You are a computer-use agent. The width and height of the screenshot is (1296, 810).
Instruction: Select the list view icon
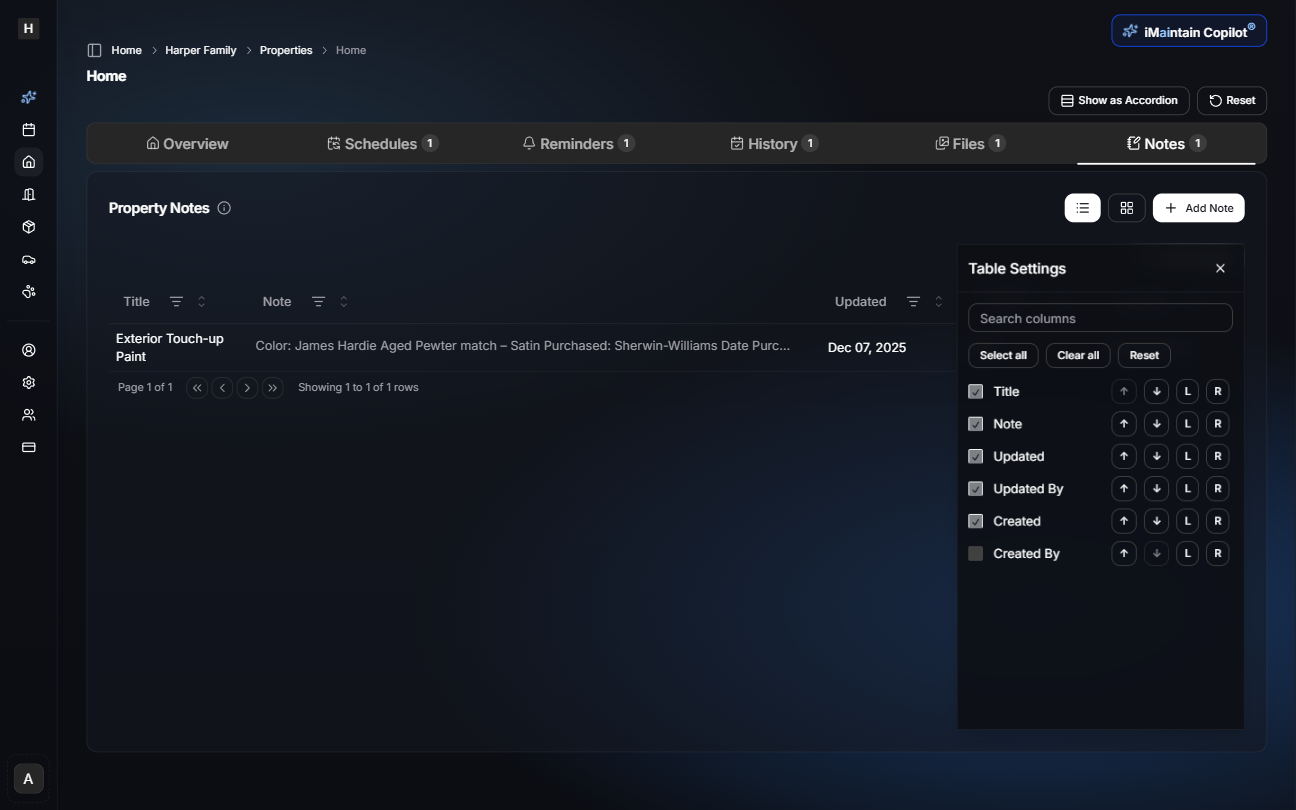tap(1082, 208)
